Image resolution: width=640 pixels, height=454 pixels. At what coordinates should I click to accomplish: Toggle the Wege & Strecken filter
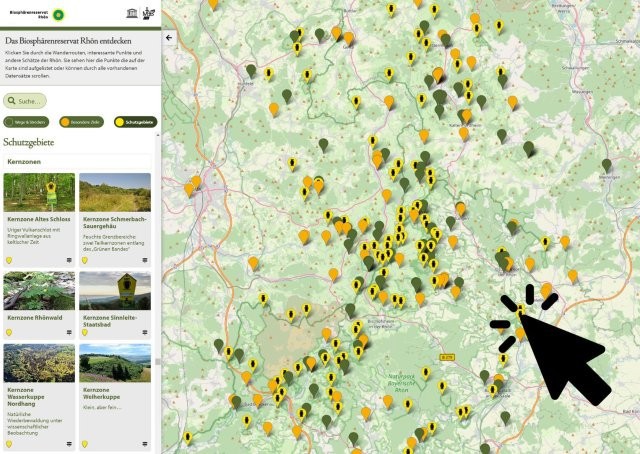tap(27, 122)
